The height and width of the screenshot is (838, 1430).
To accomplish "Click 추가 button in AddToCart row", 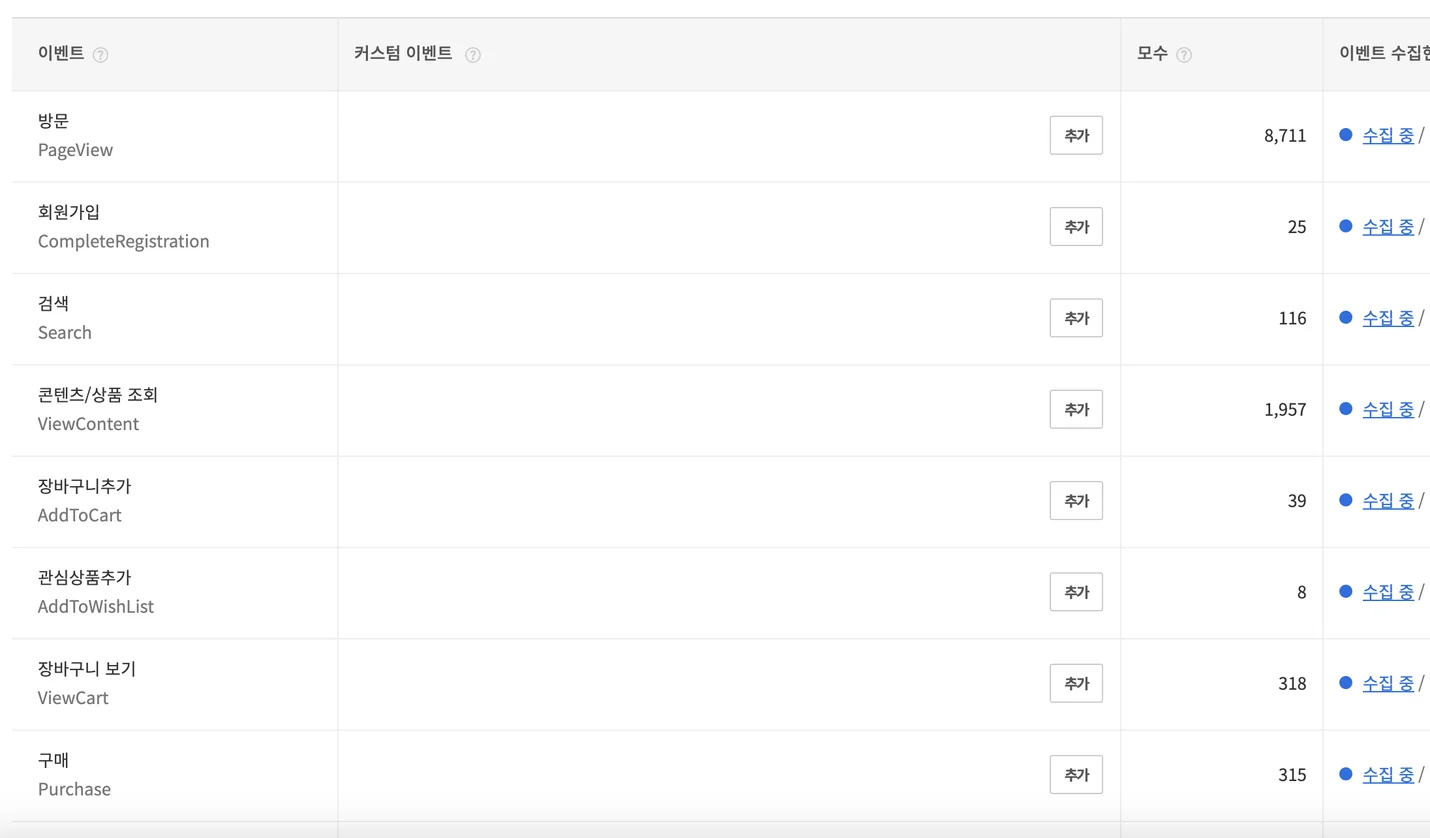I will pyautogui.click(x=1076, y=501).
